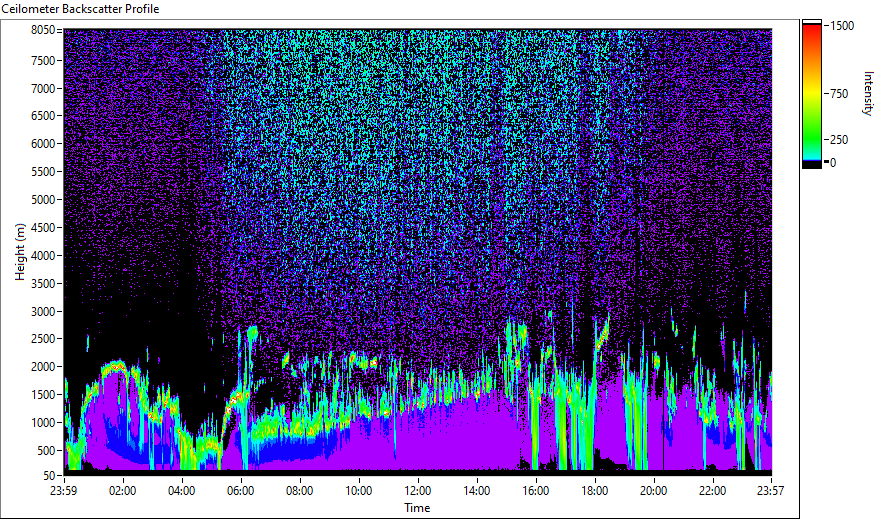Image resolution: width=878 pixels, height=519 pixels.
Task: Click the 06:00 time tick label
Action: pyautogui.click(x=240, y=491)
